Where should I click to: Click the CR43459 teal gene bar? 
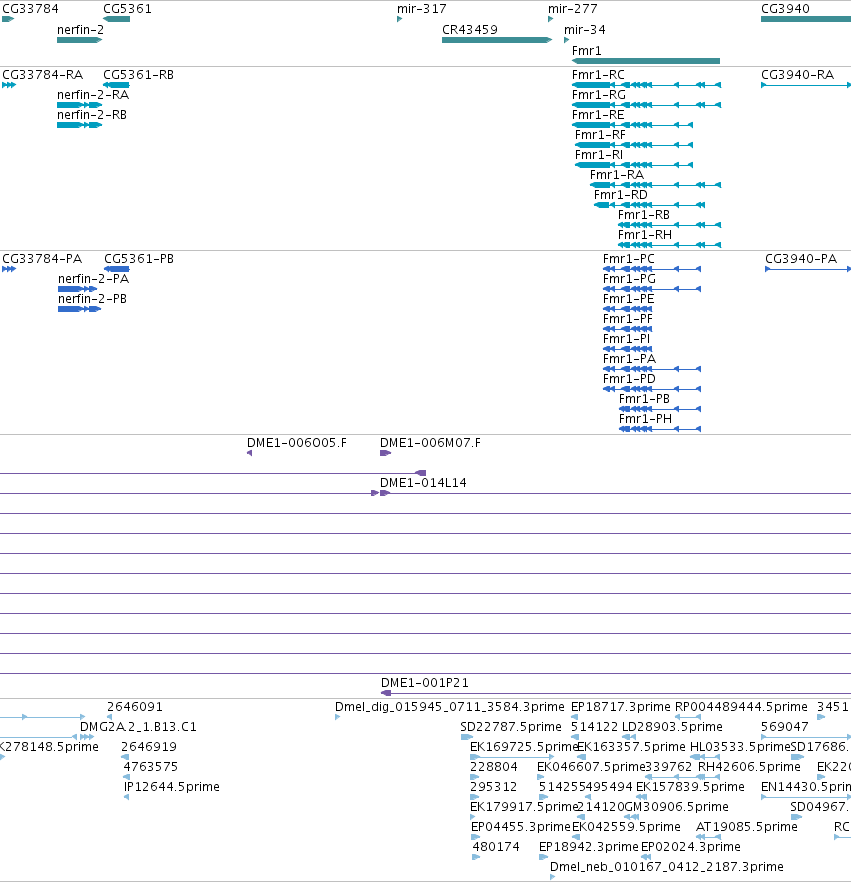tap(497, 40)
